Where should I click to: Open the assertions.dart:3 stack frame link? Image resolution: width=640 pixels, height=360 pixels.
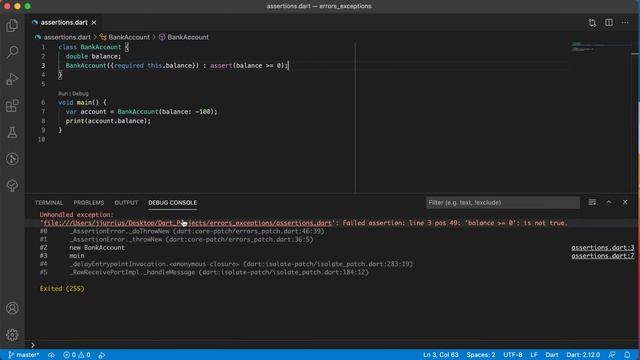coord(602,247)
